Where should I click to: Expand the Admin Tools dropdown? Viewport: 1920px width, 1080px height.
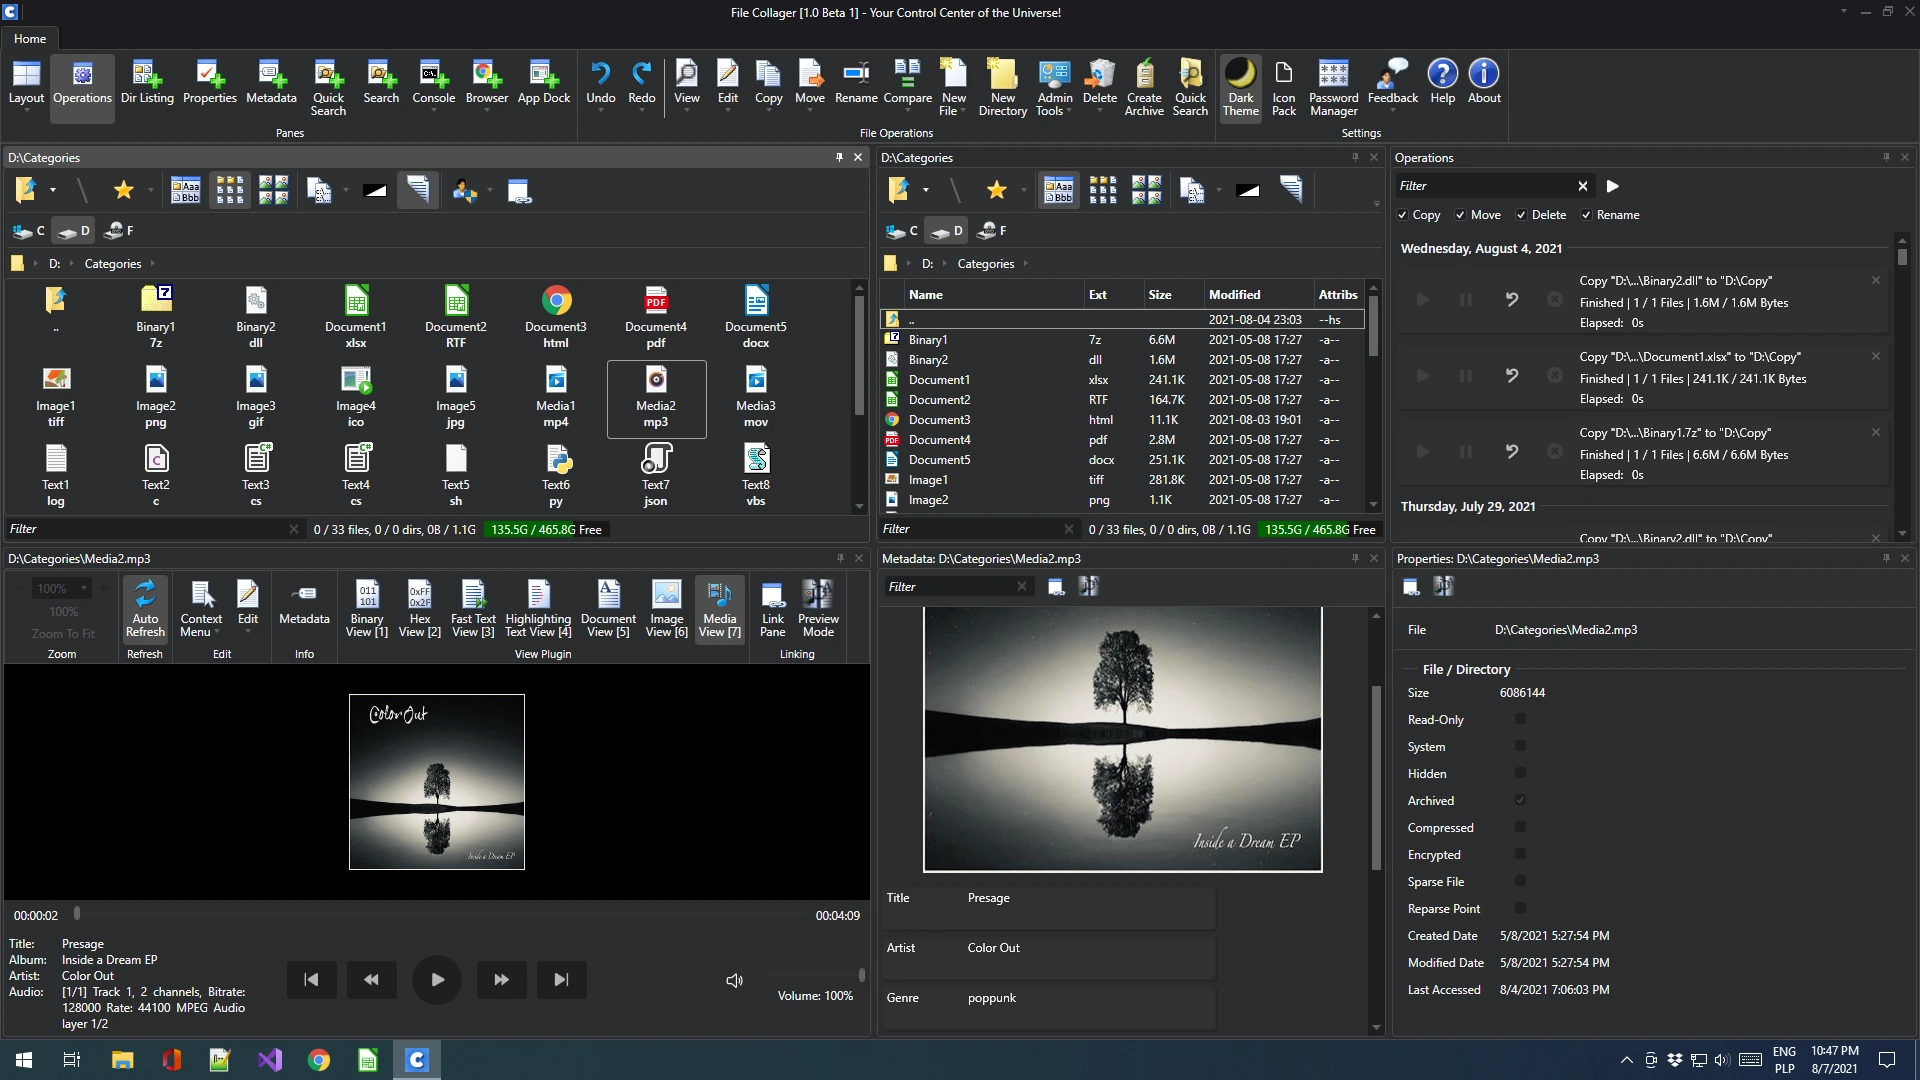click(x=1068, y=112)
